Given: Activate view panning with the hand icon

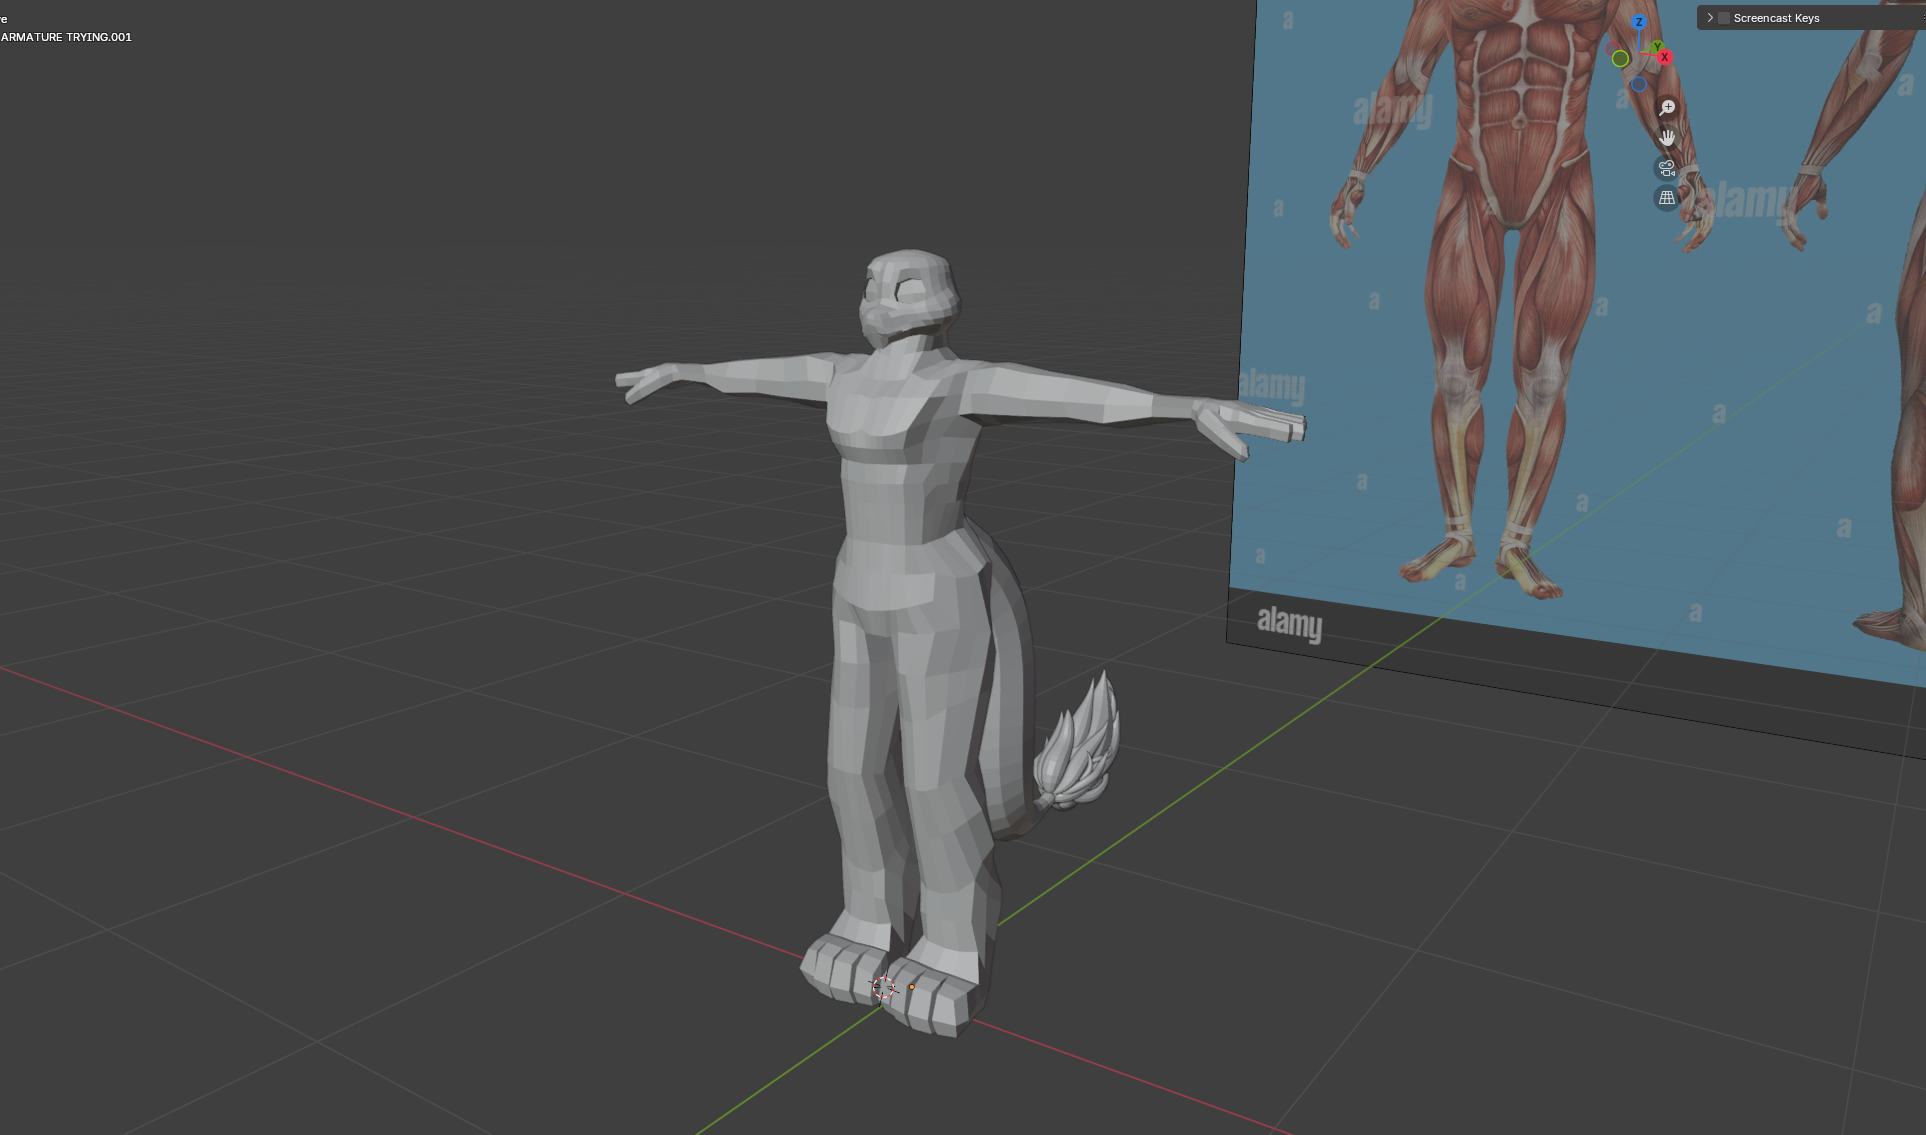Looking at the screenshot, I should point(1668,139).
